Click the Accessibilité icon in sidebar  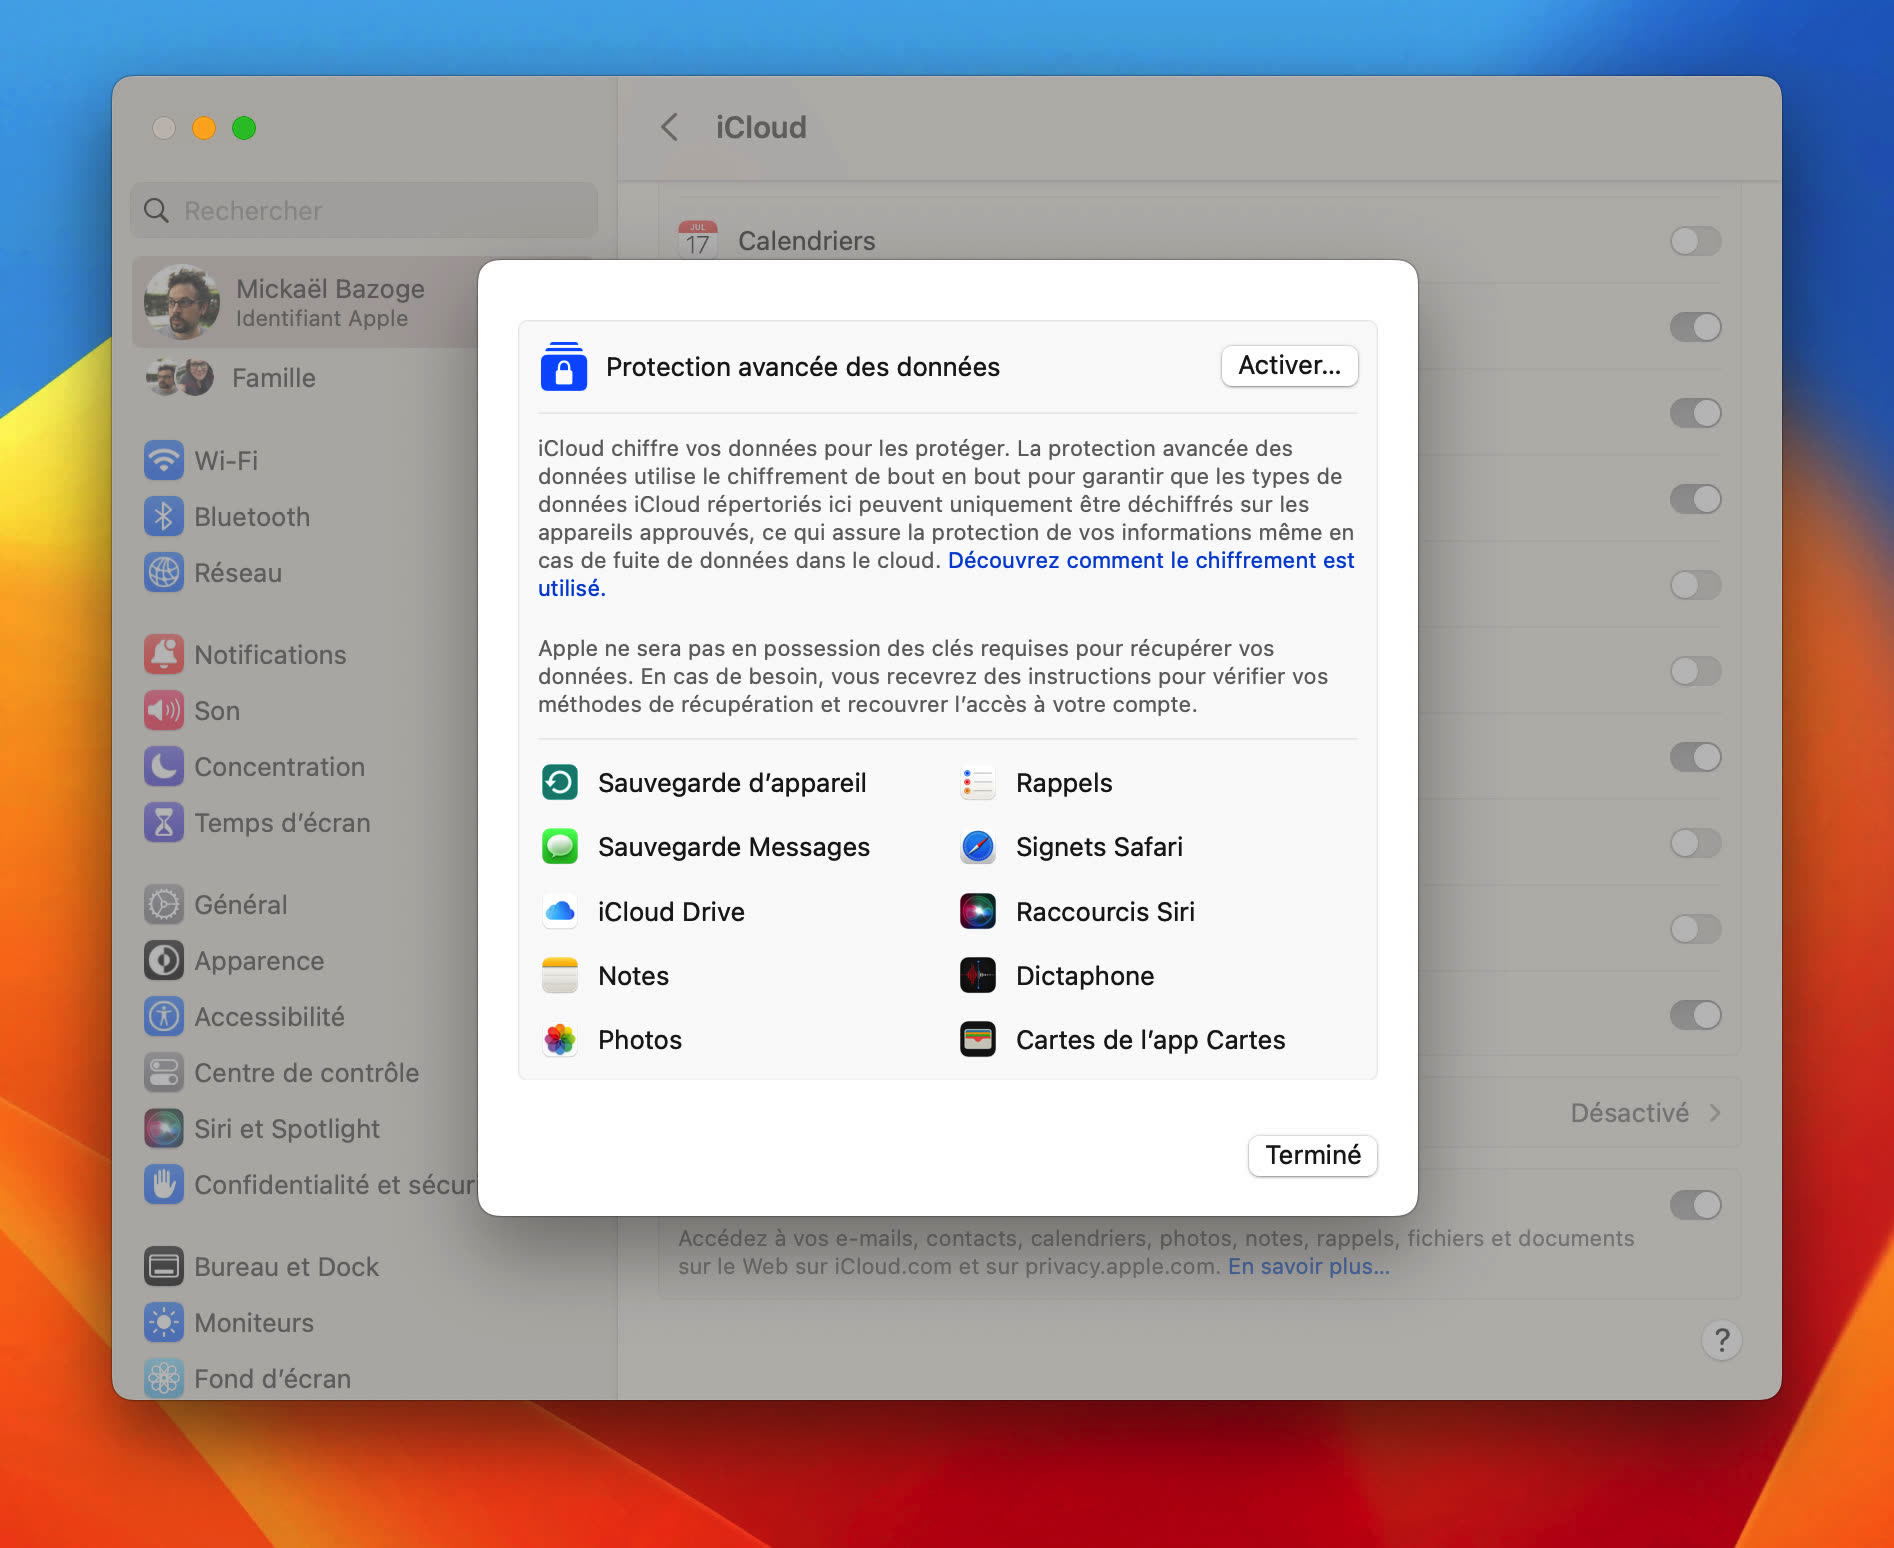pos(164,1016)
